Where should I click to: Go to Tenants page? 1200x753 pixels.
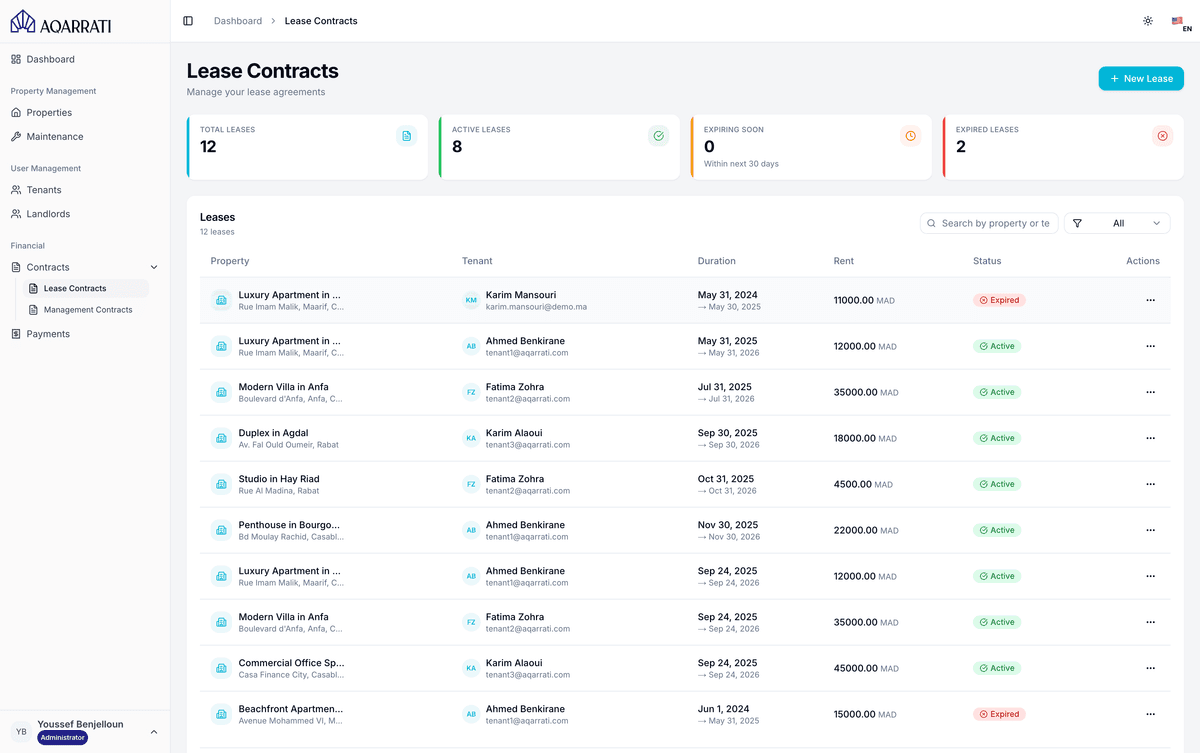point(44,190)
